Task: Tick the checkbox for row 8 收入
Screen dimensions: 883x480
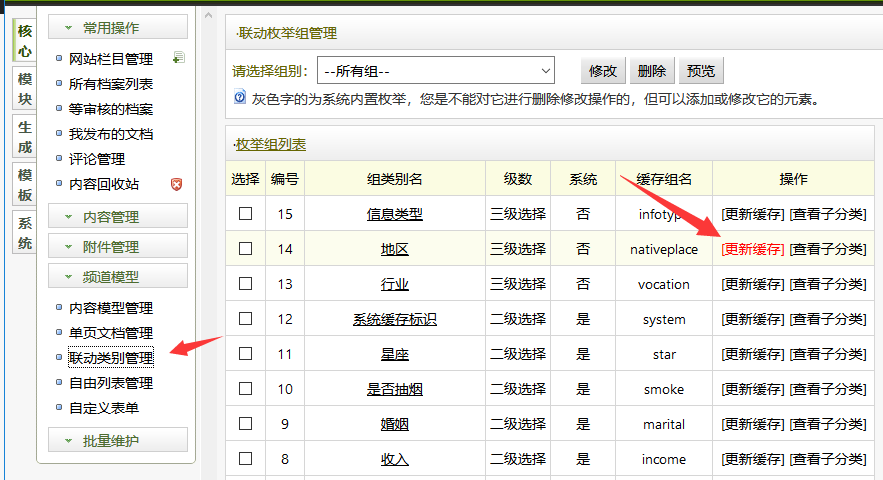Action: (x=246, y=459)
